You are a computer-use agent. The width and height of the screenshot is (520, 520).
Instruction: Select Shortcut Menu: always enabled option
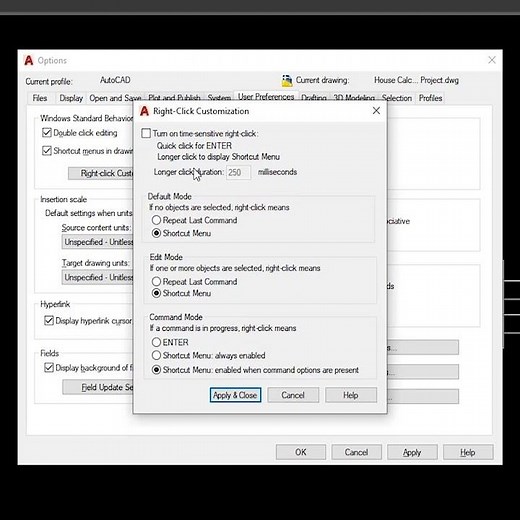click(156, 355)
